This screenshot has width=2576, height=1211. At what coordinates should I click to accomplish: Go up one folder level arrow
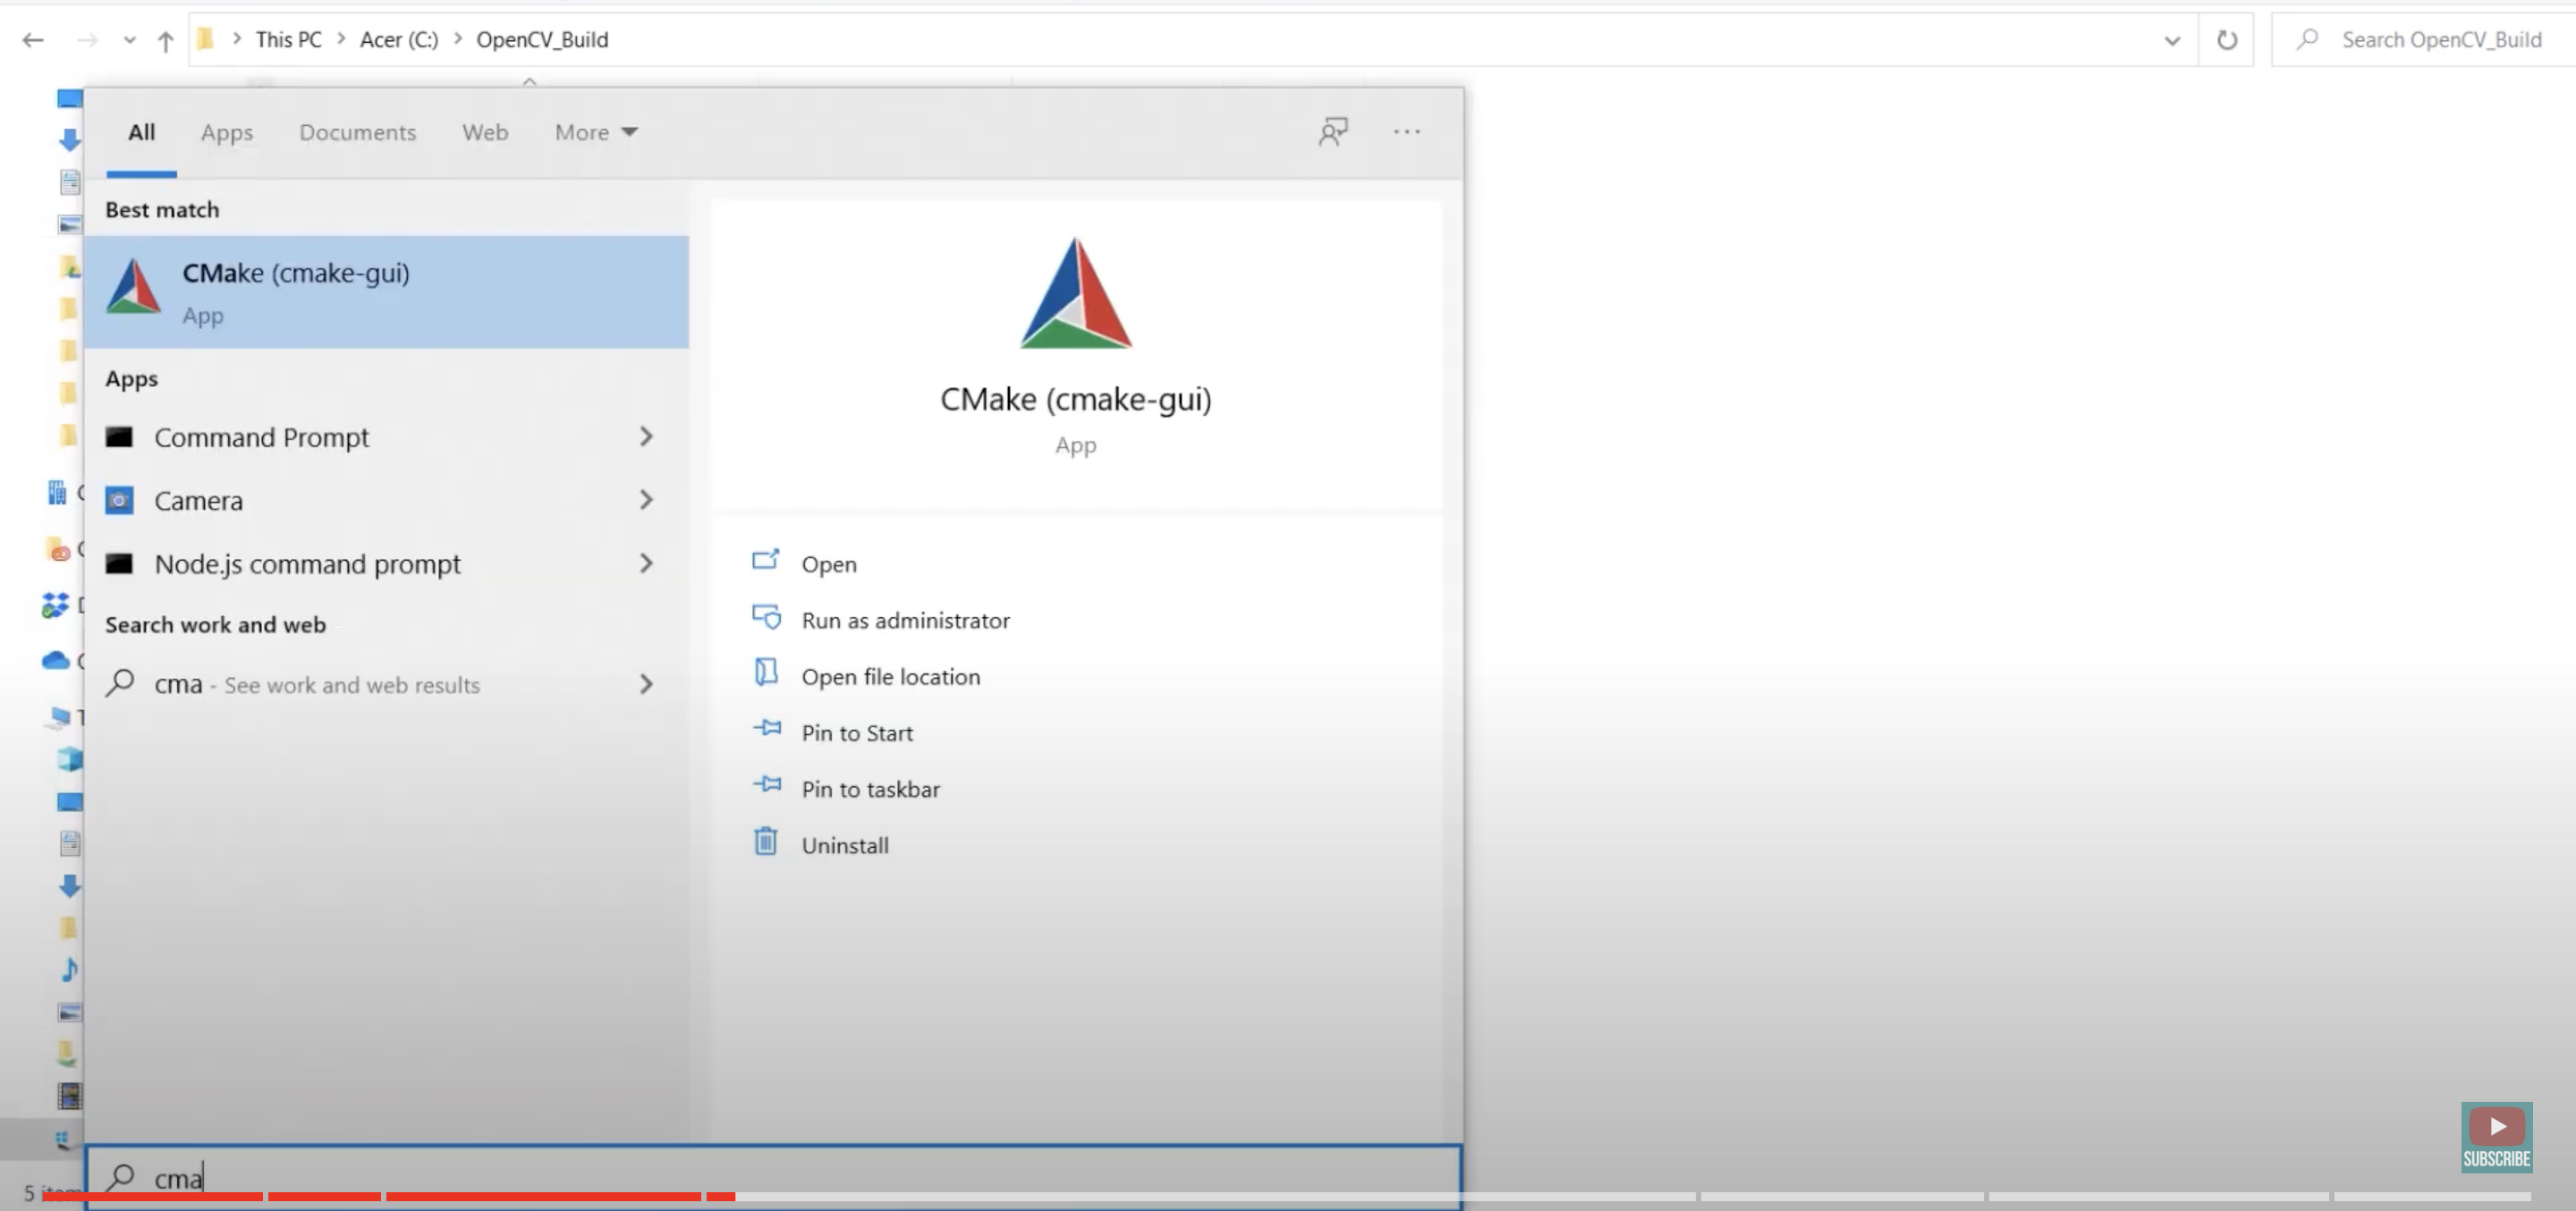165,41
